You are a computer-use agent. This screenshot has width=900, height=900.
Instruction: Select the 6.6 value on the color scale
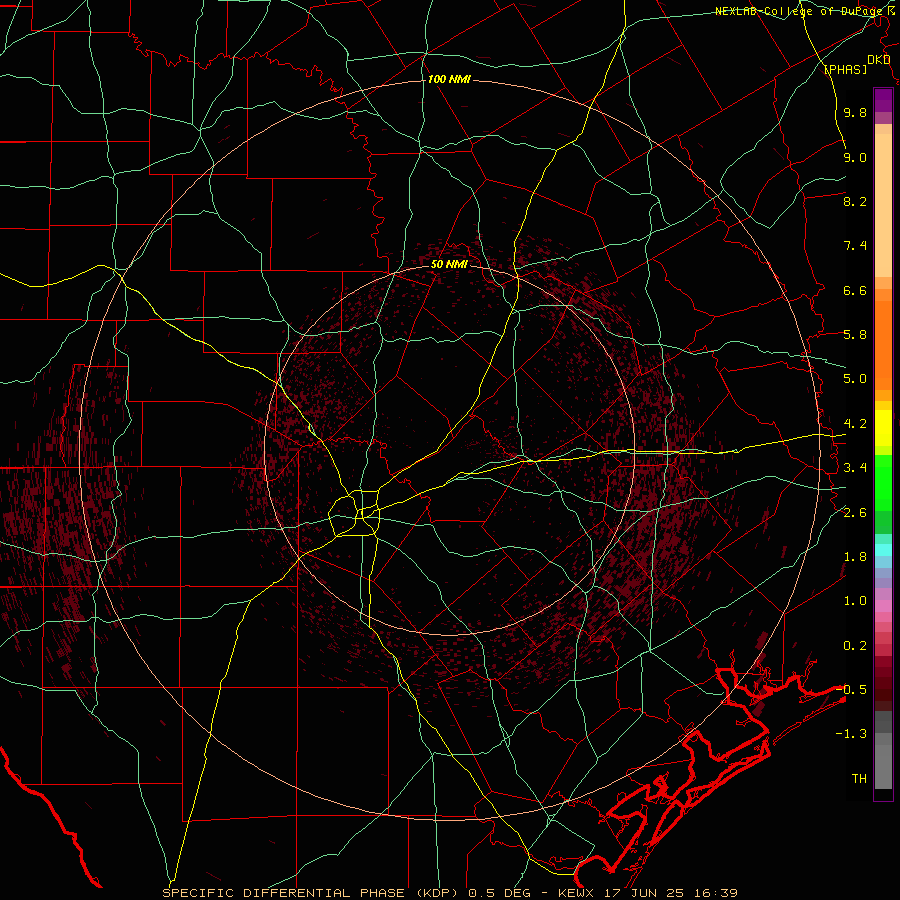click(x=855, y=290)
